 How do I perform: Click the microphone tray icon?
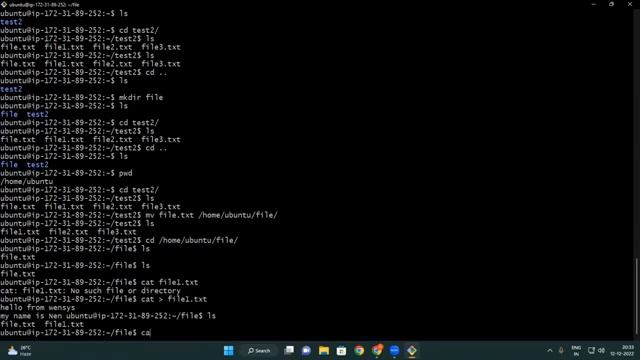click(561, 350)
